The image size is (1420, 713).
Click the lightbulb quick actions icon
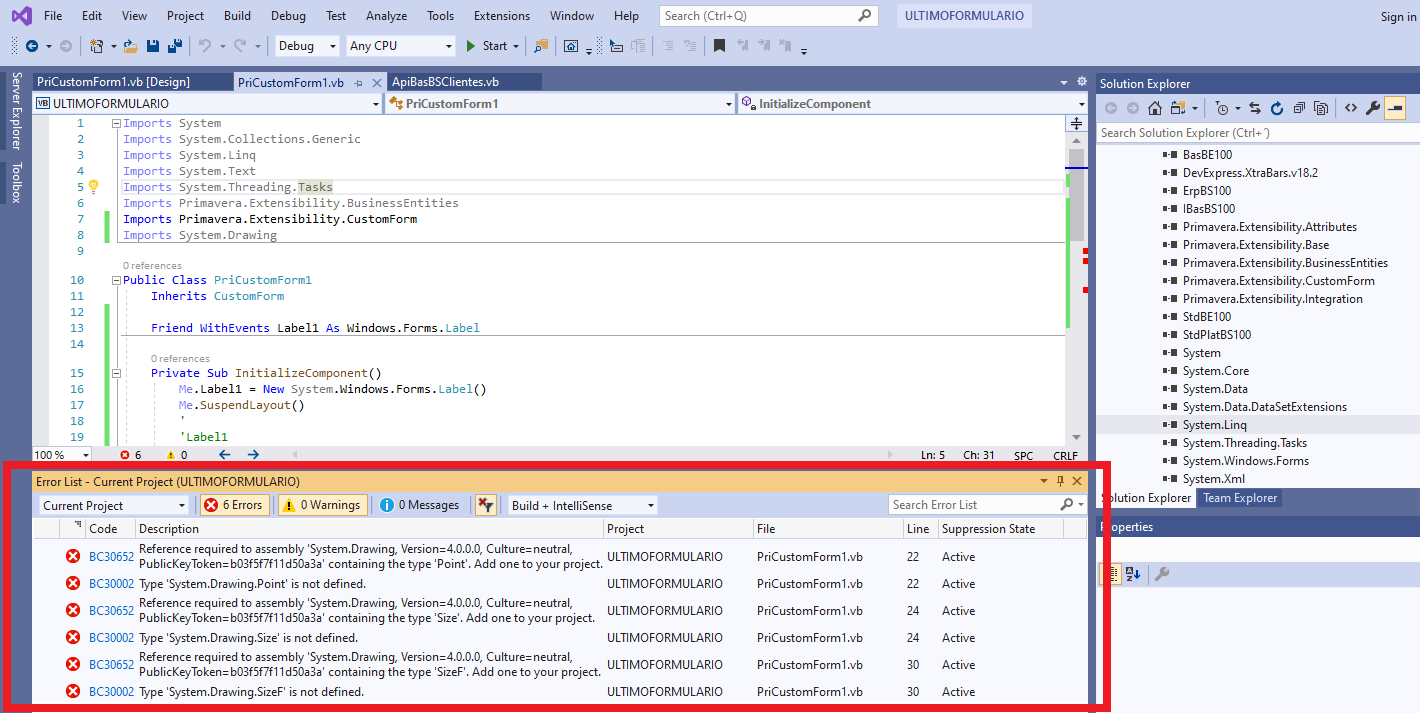tap(94, 187)
